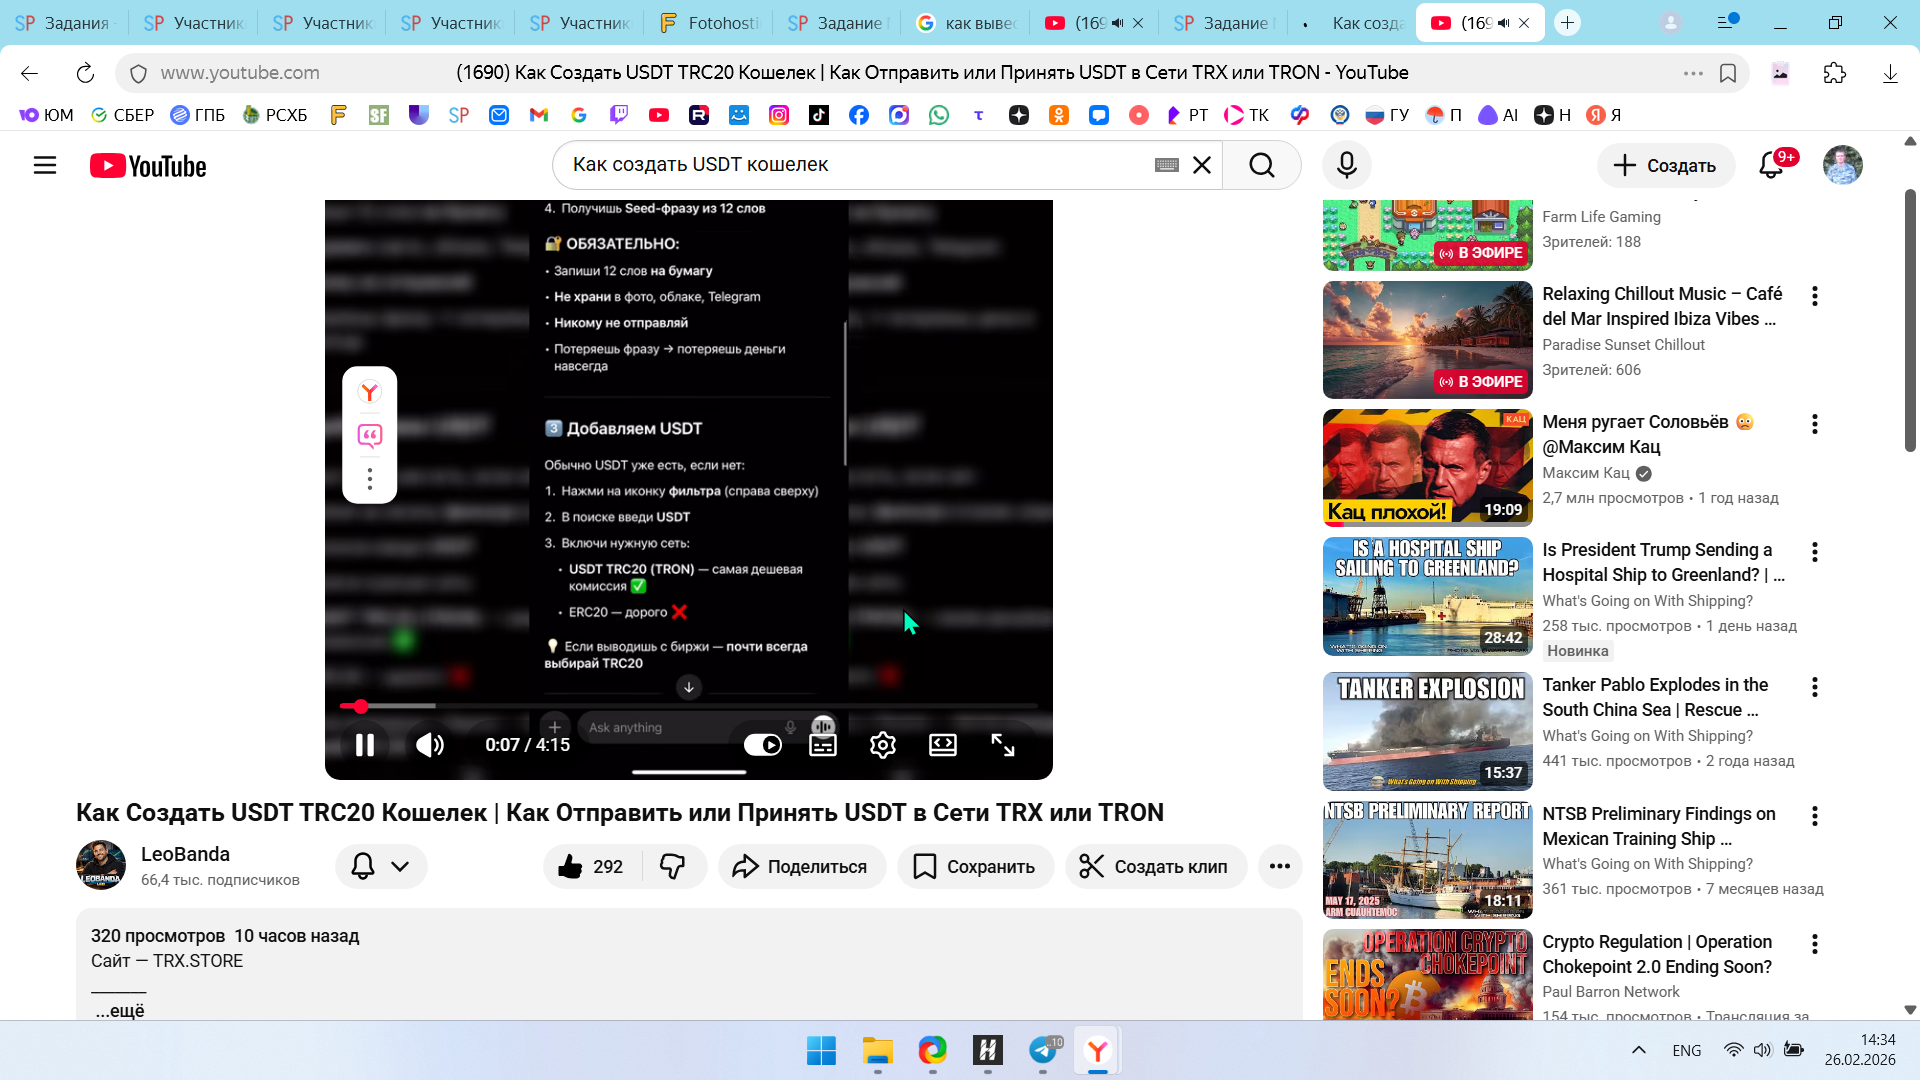Expand description with "...ещё"

pyautogui.click(x=120, y=1011)
